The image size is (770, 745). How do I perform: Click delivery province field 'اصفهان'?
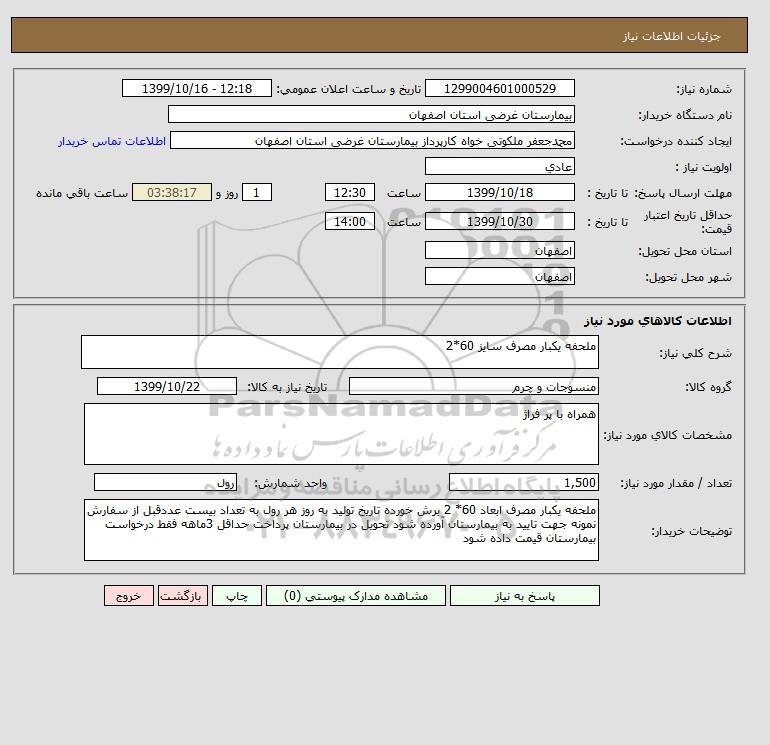point(499,250)
